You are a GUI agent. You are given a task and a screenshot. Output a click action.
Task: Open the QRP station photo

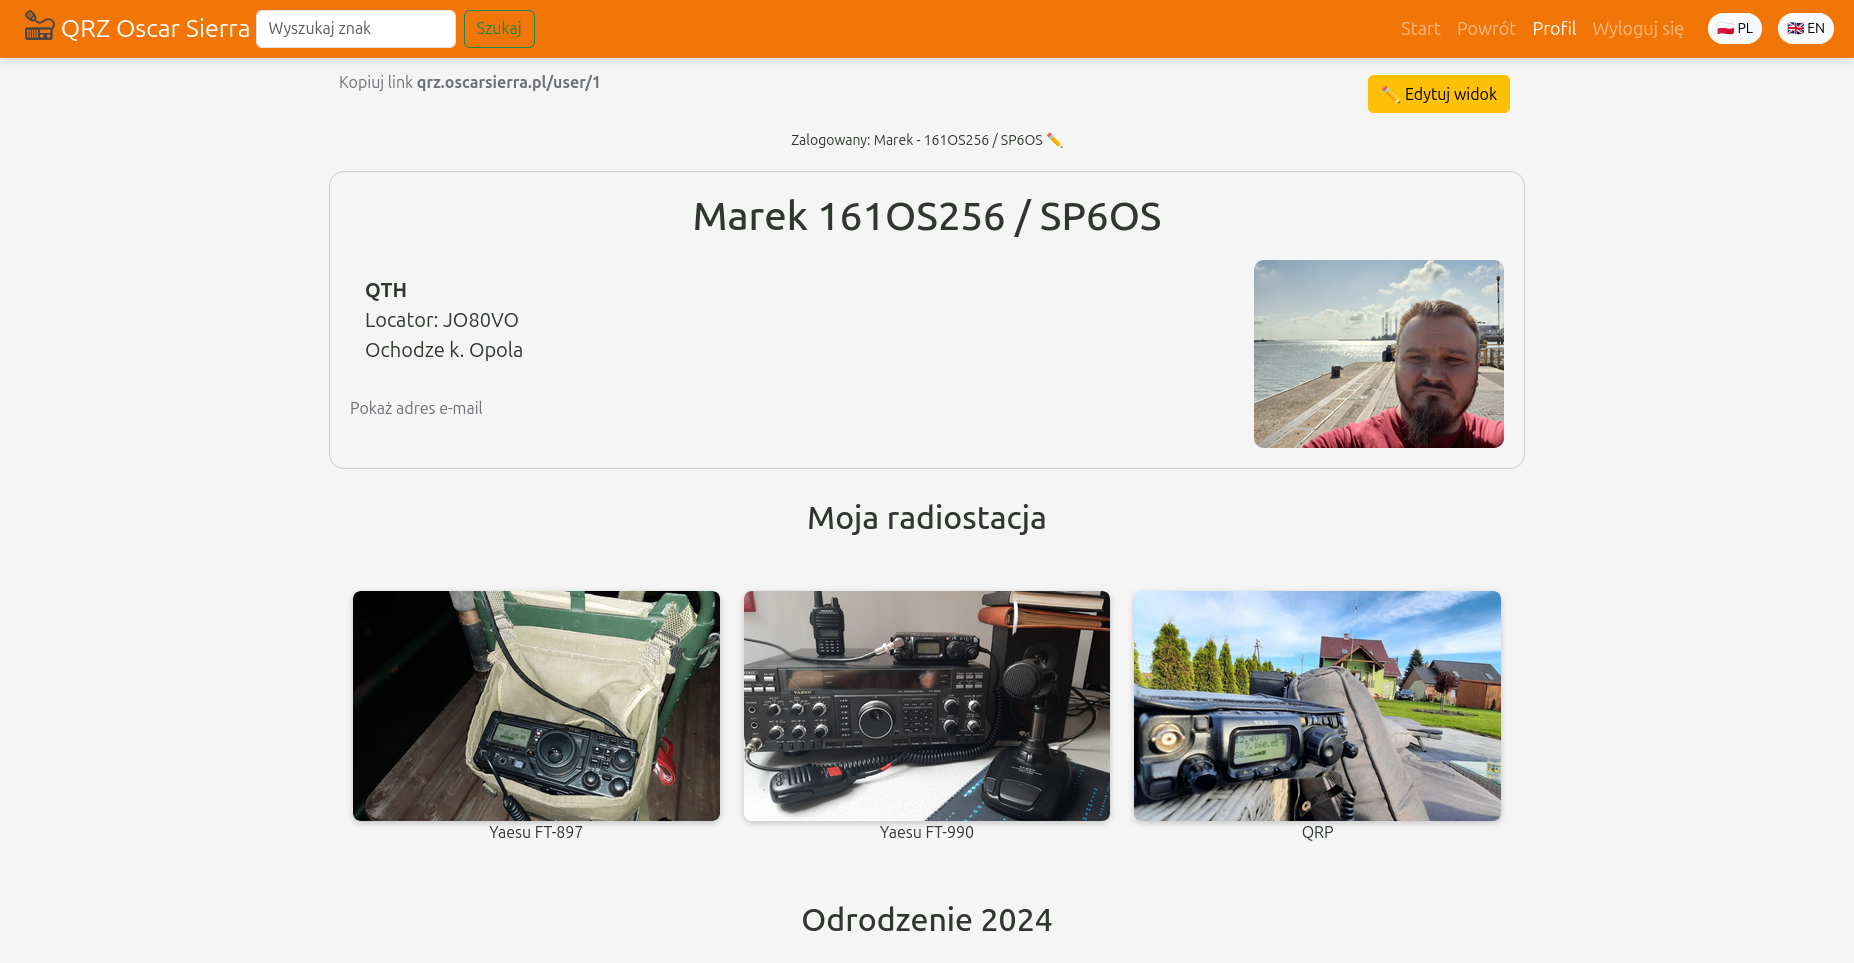tap(1317, 706)
